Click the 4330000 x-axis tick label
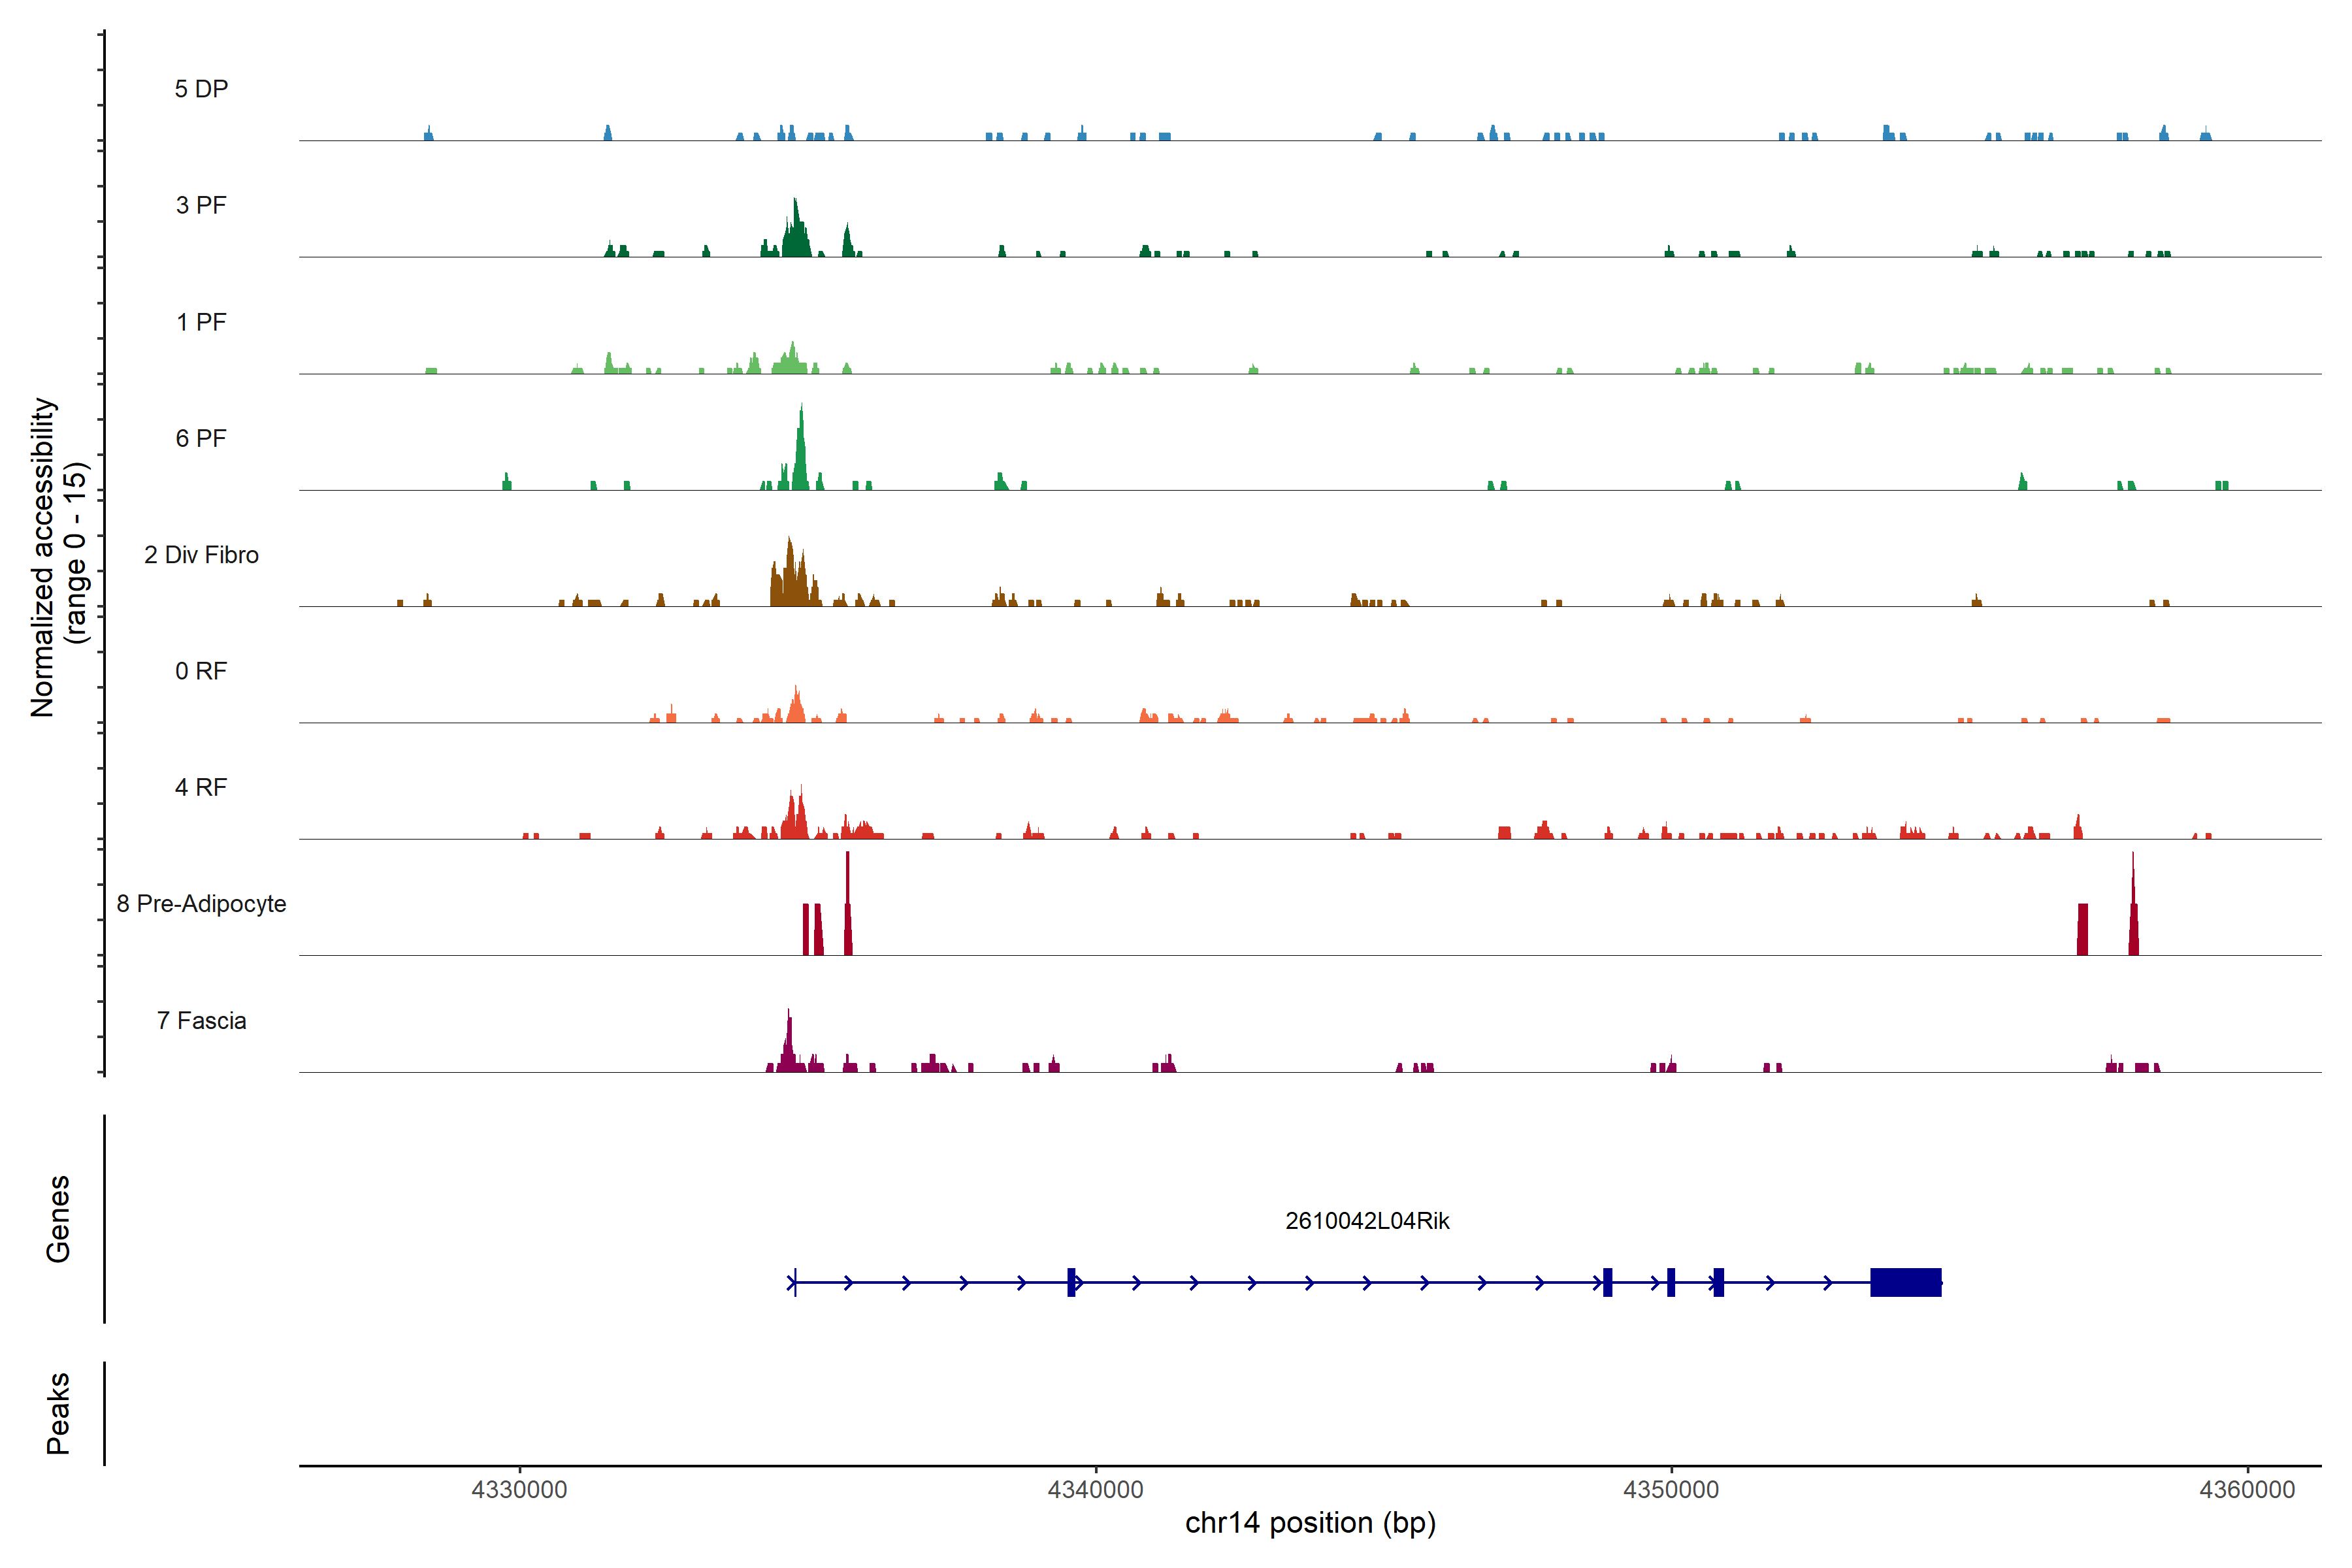The image size is (2352, 1568). pos(519,1489)
